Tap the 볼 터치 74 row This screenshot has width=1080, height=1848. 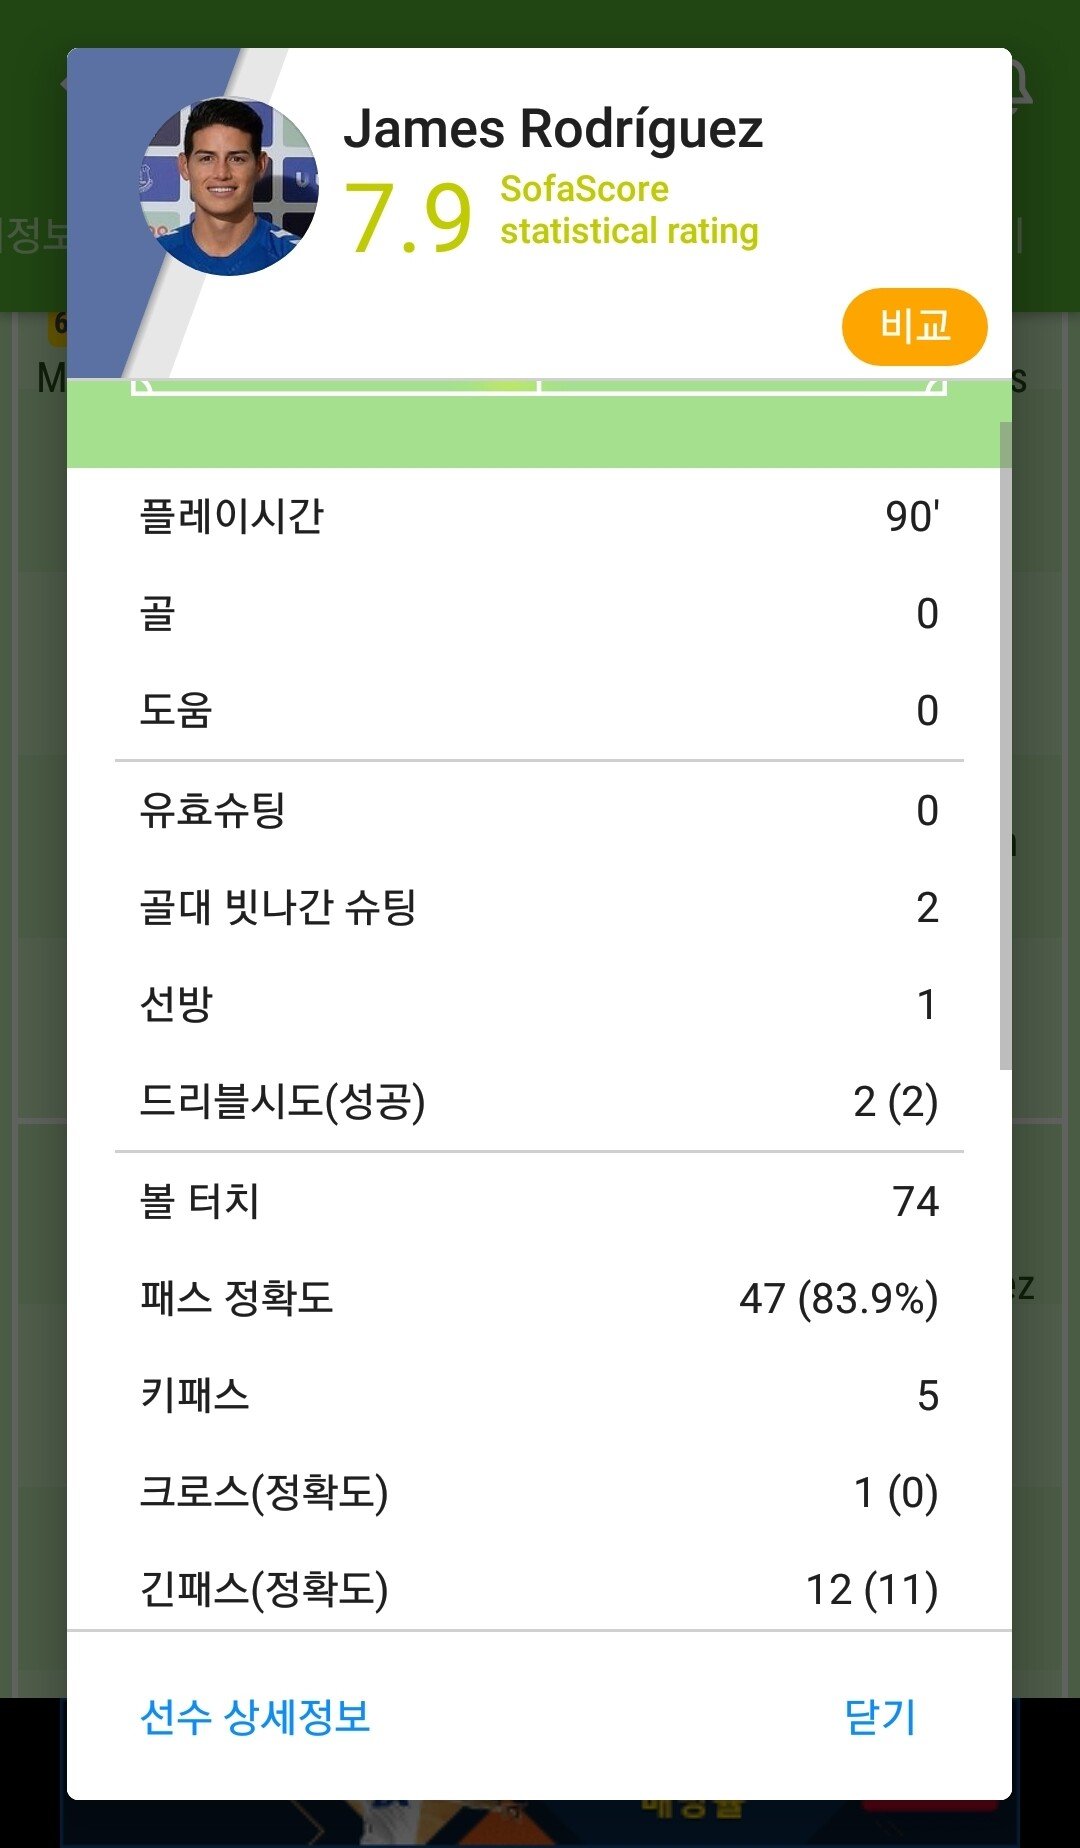click(539, 1201)
